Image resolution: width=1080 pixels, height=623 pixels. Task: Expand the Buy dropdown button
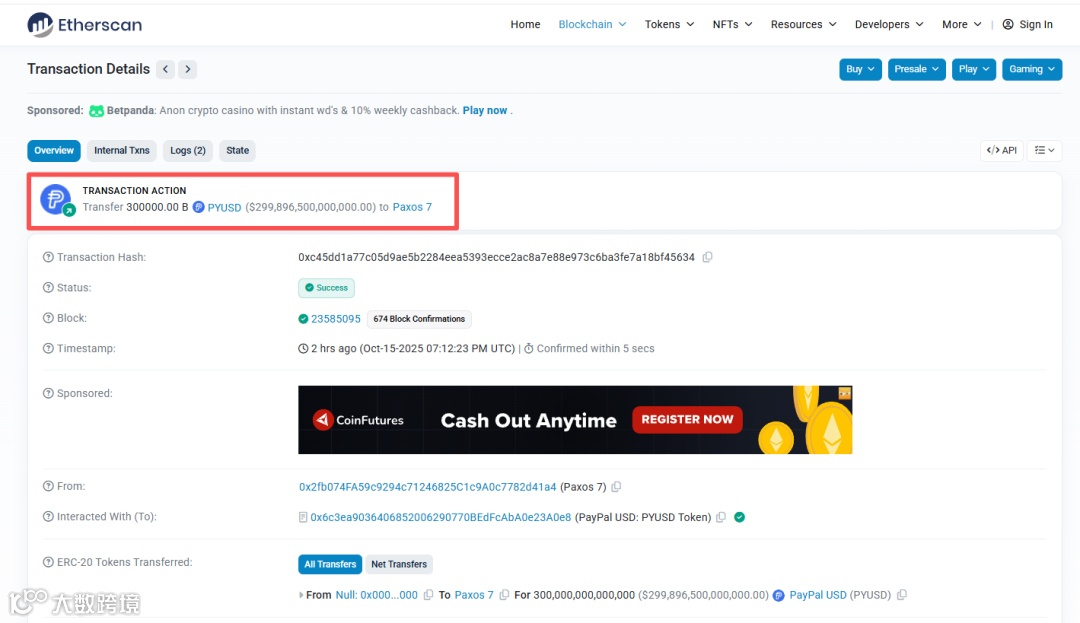[x=860, y=69]
